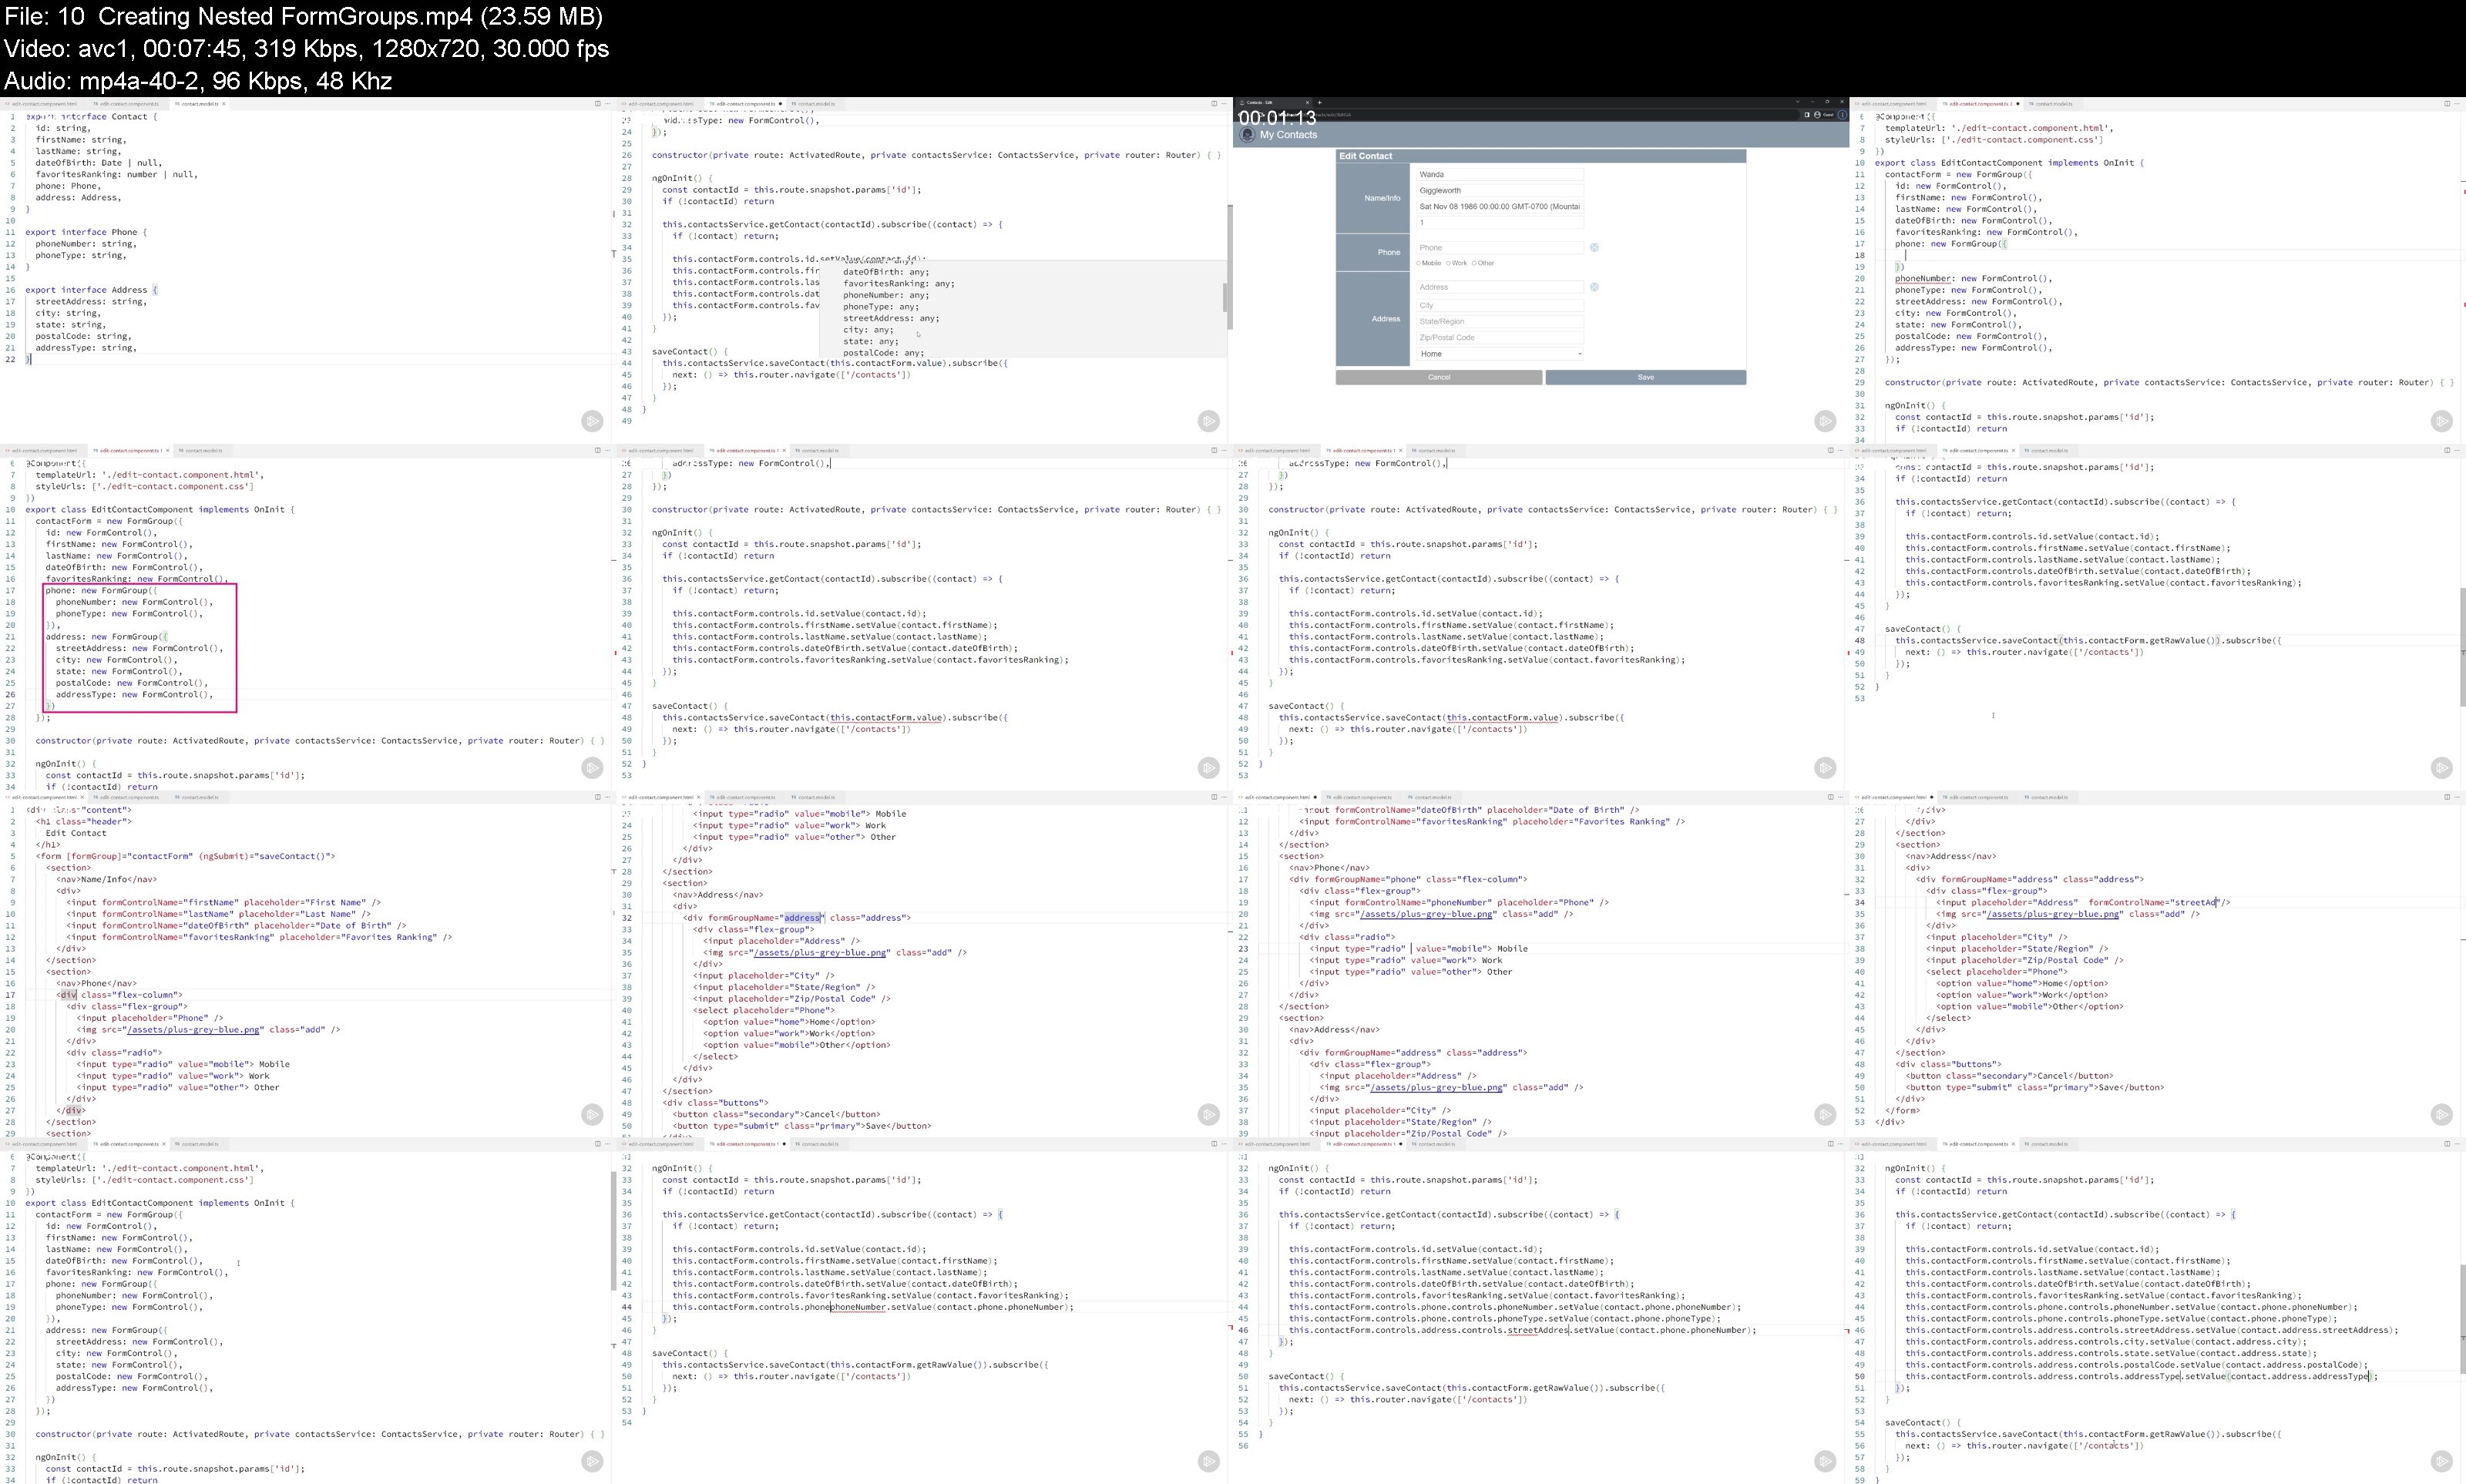
Task: Click 'phone: Phone,' line in Contact interface
Action: point(69,186)
